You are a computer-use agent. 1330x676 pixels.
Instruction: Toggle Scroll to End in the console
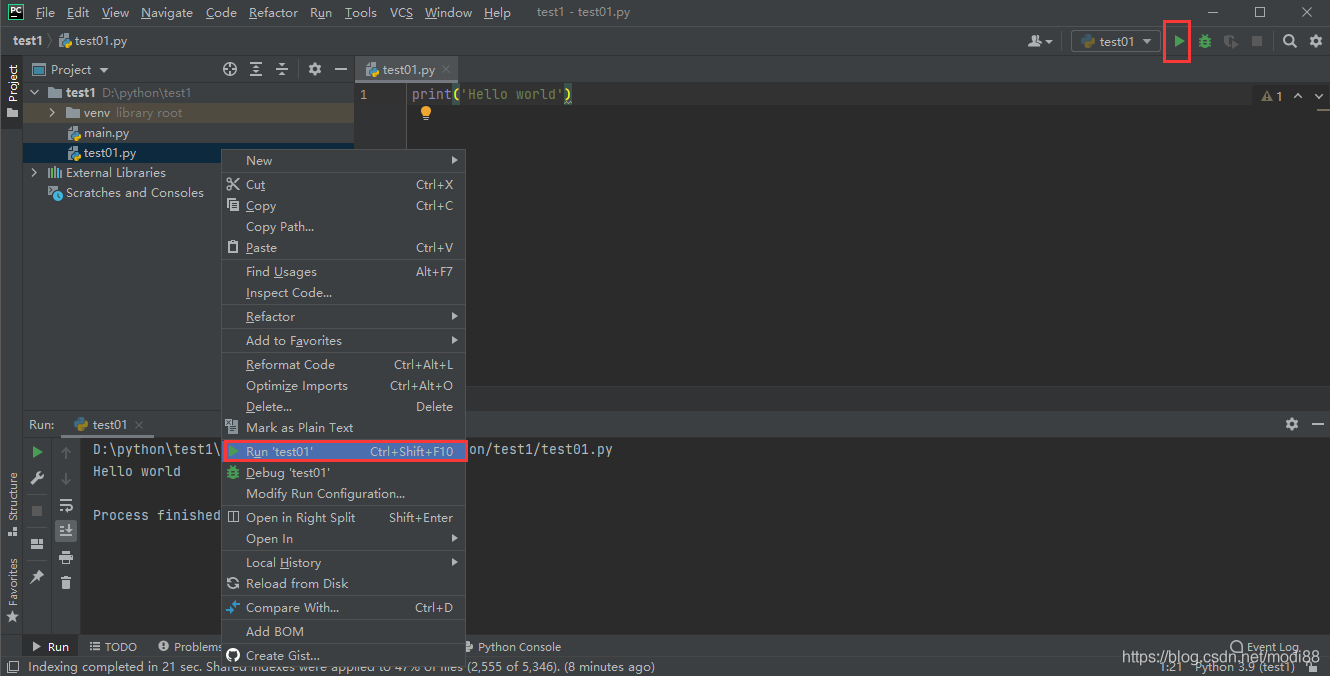pos(65,530)
